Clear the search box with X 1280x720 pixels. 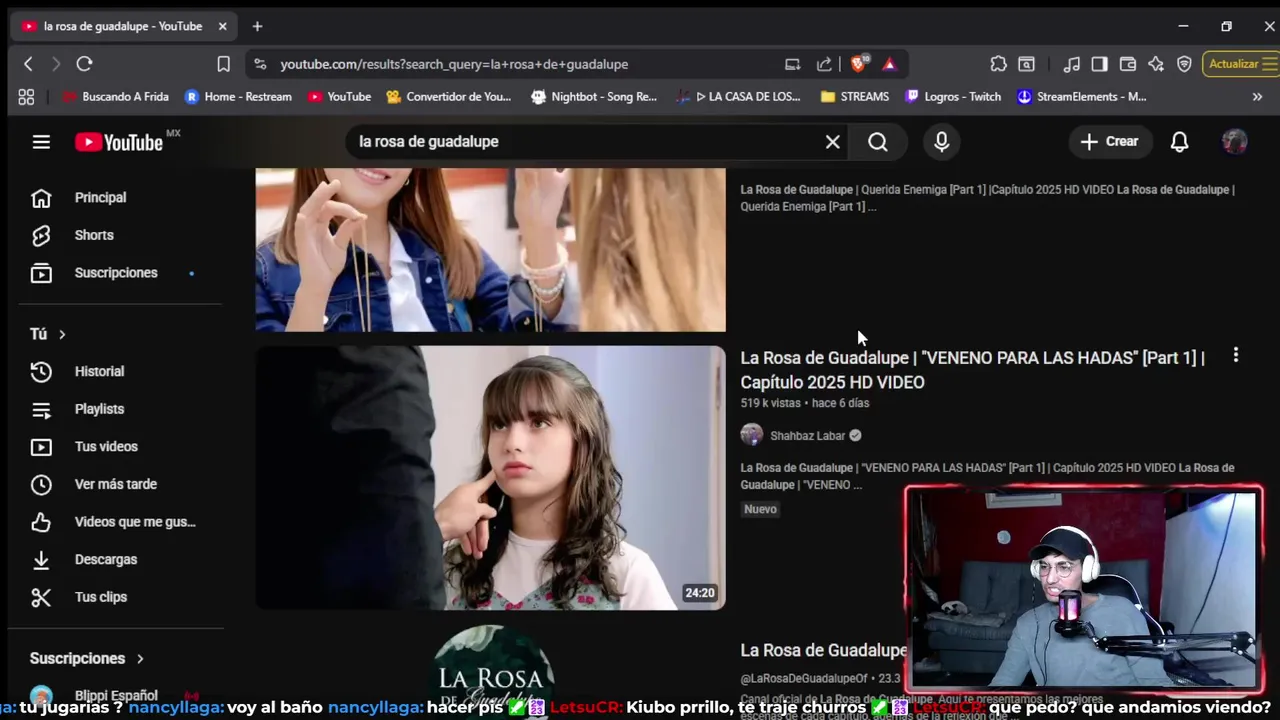tap(832, 142)
